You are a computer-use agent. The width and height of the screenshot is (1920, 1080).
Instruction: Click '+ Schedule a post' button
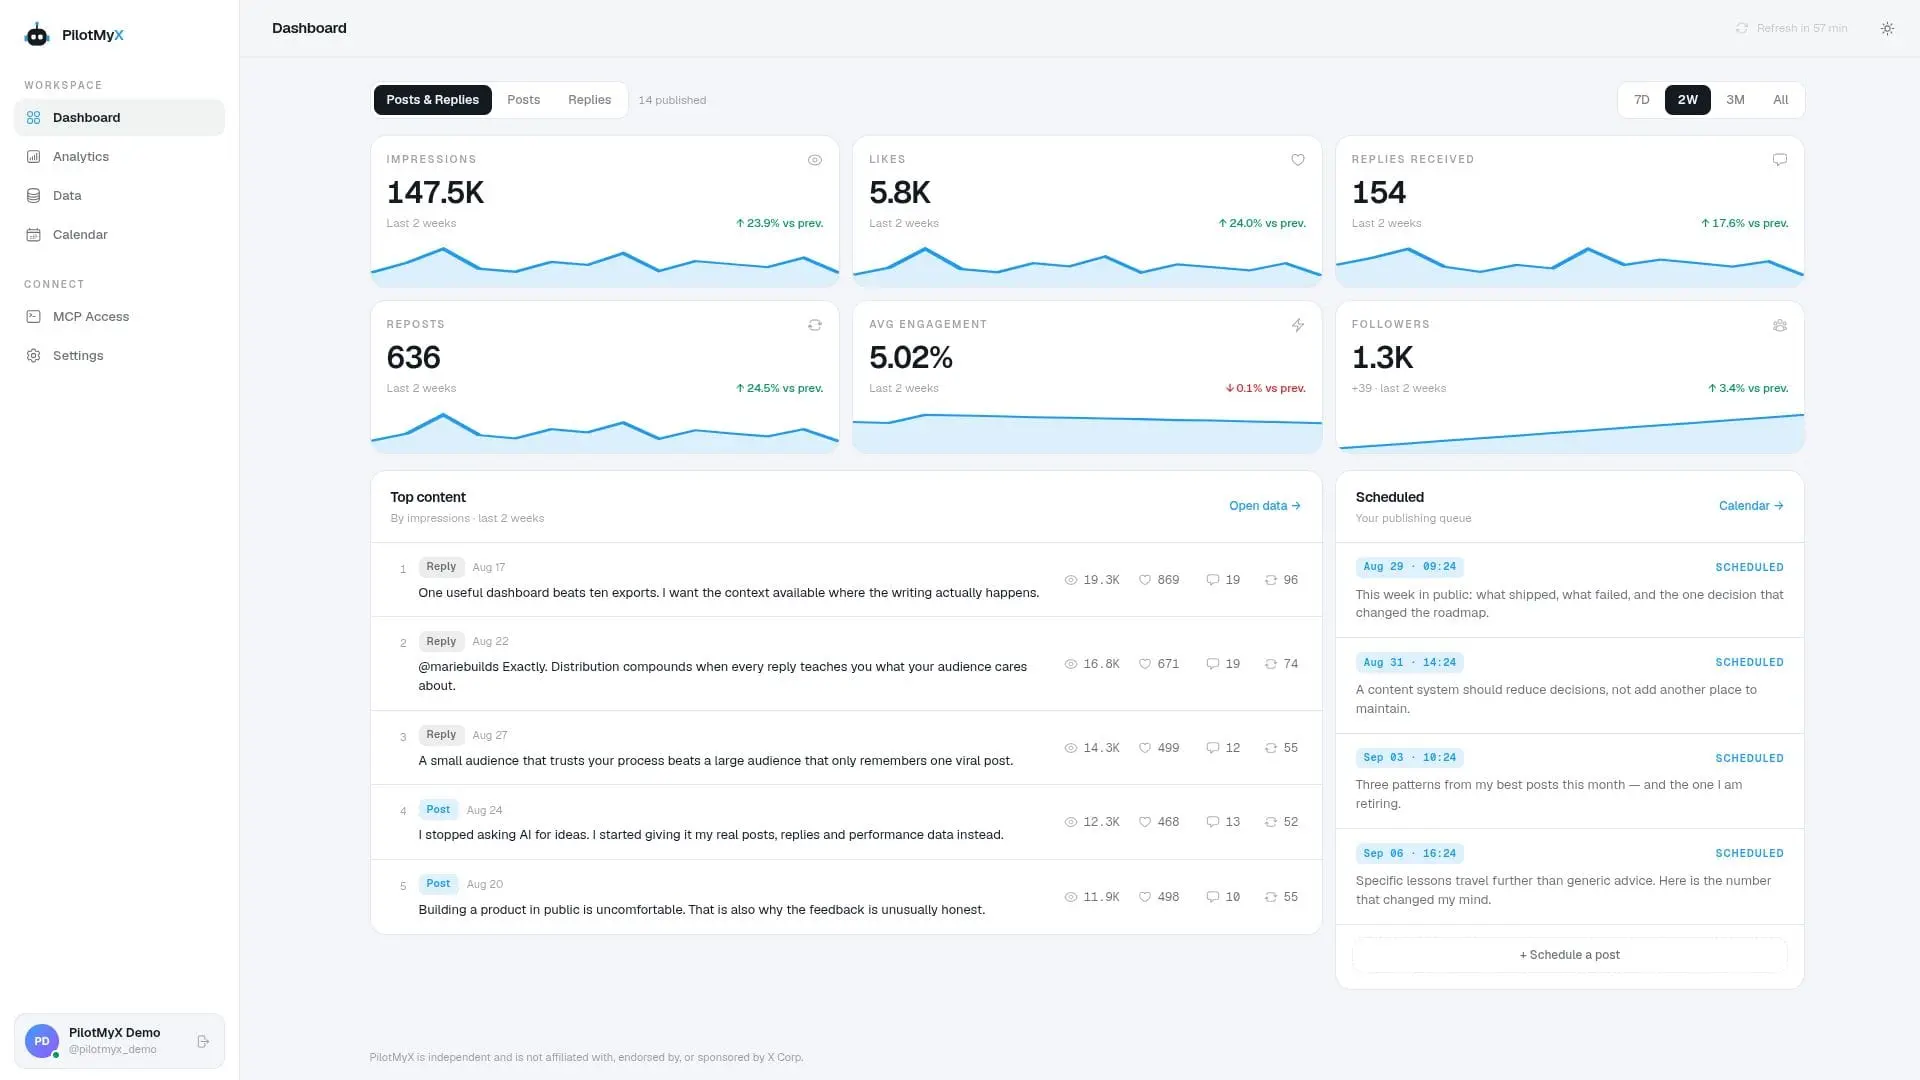pos(1569,955)
